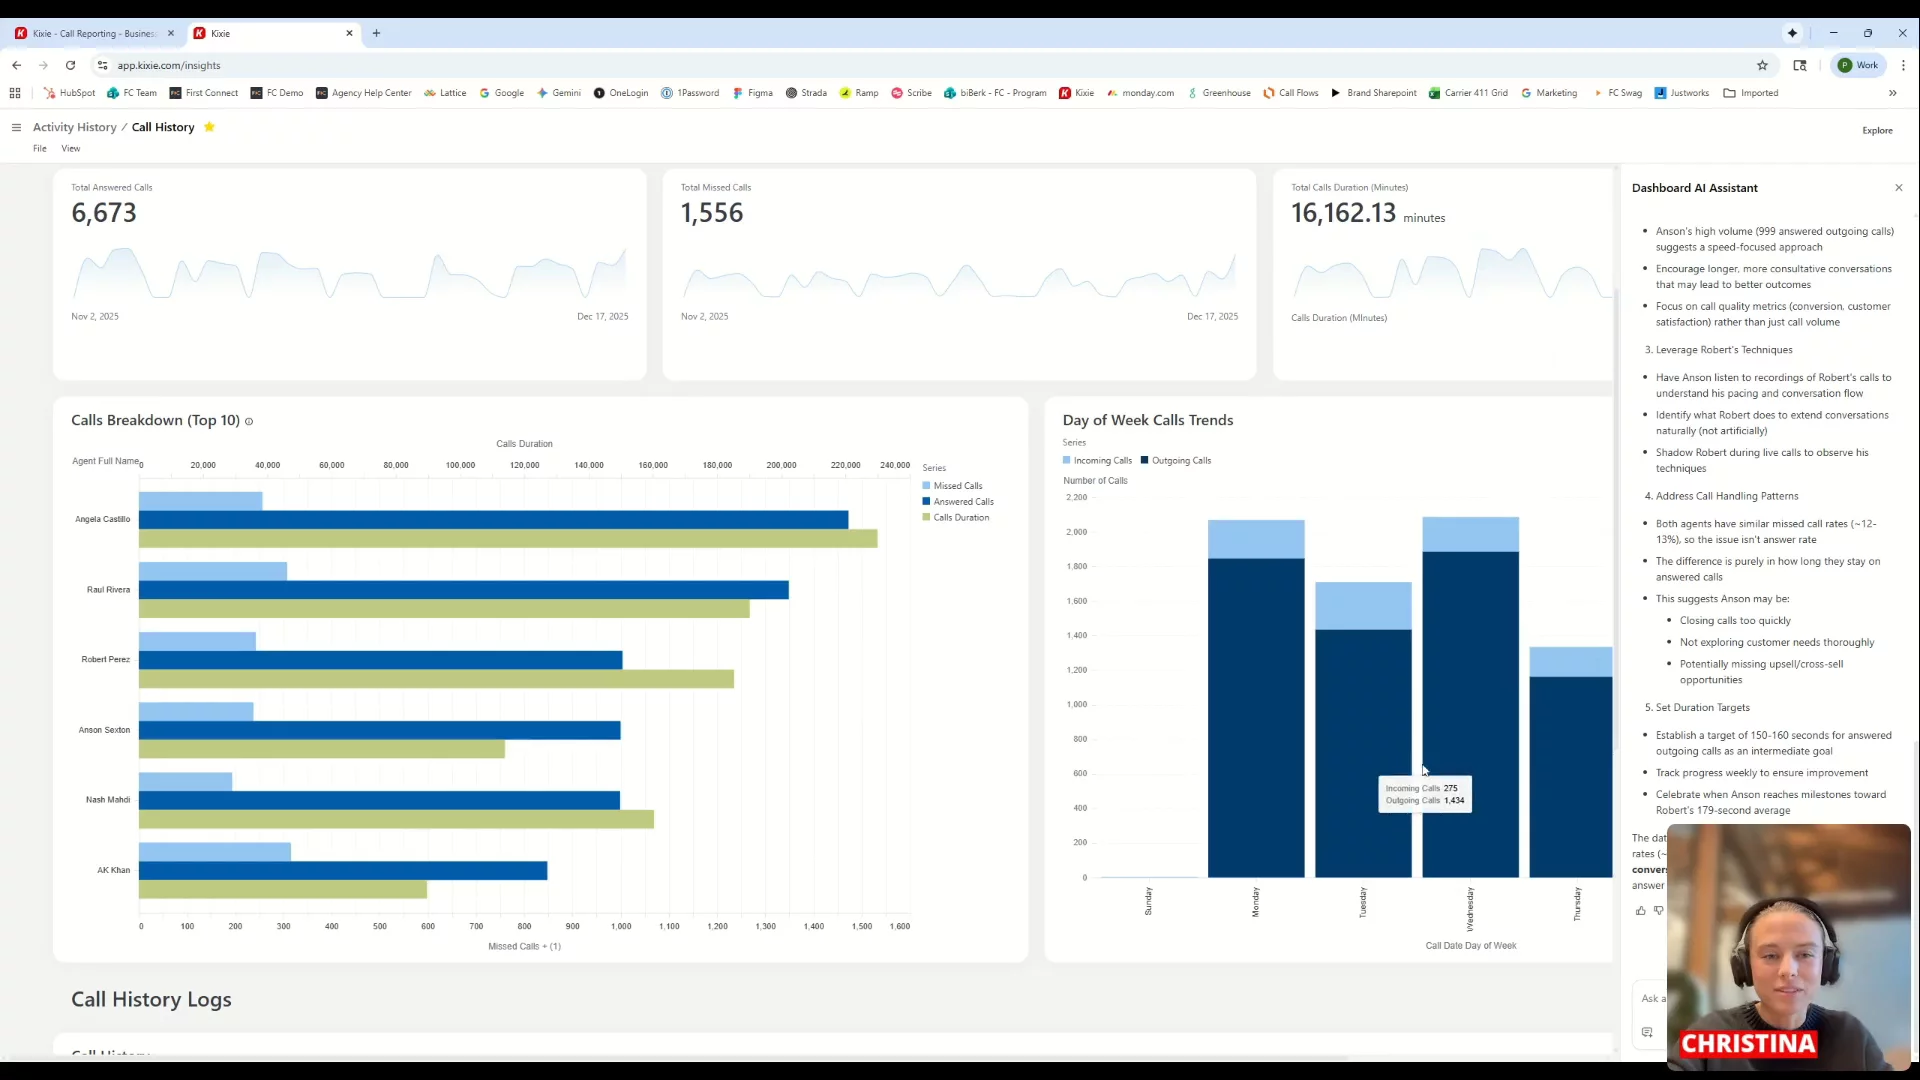Toggle the Missed Calls legend series
Viewport: 1920px width, 1080px height.
click(957, 486)
